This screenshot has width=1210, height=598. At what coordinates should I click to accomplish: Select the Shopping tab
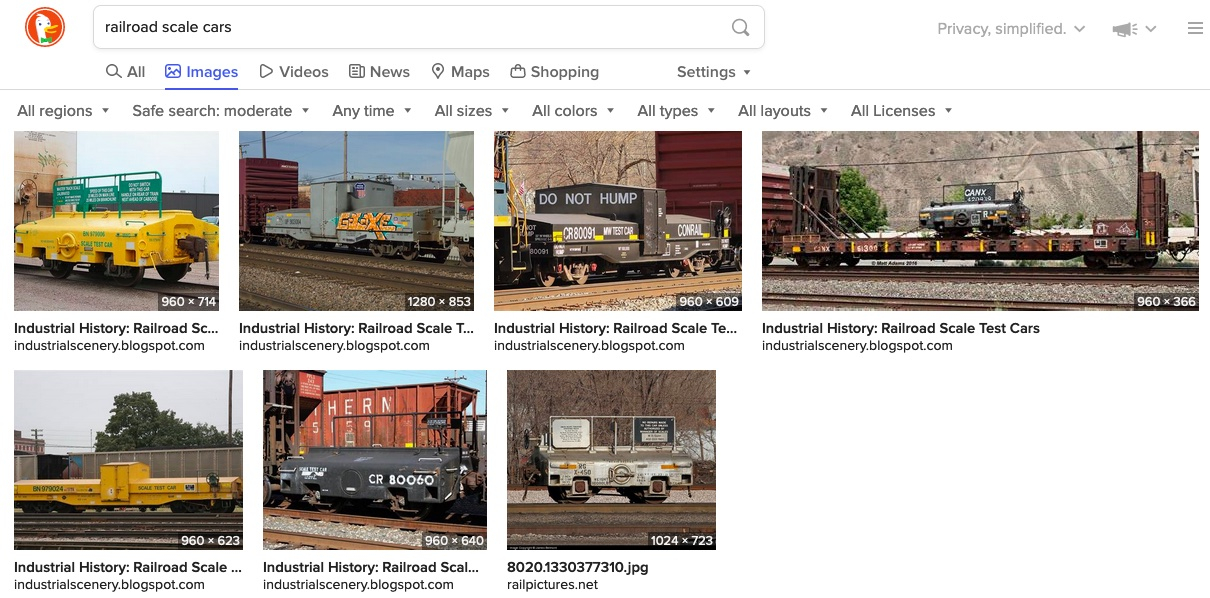pos(554,72)
